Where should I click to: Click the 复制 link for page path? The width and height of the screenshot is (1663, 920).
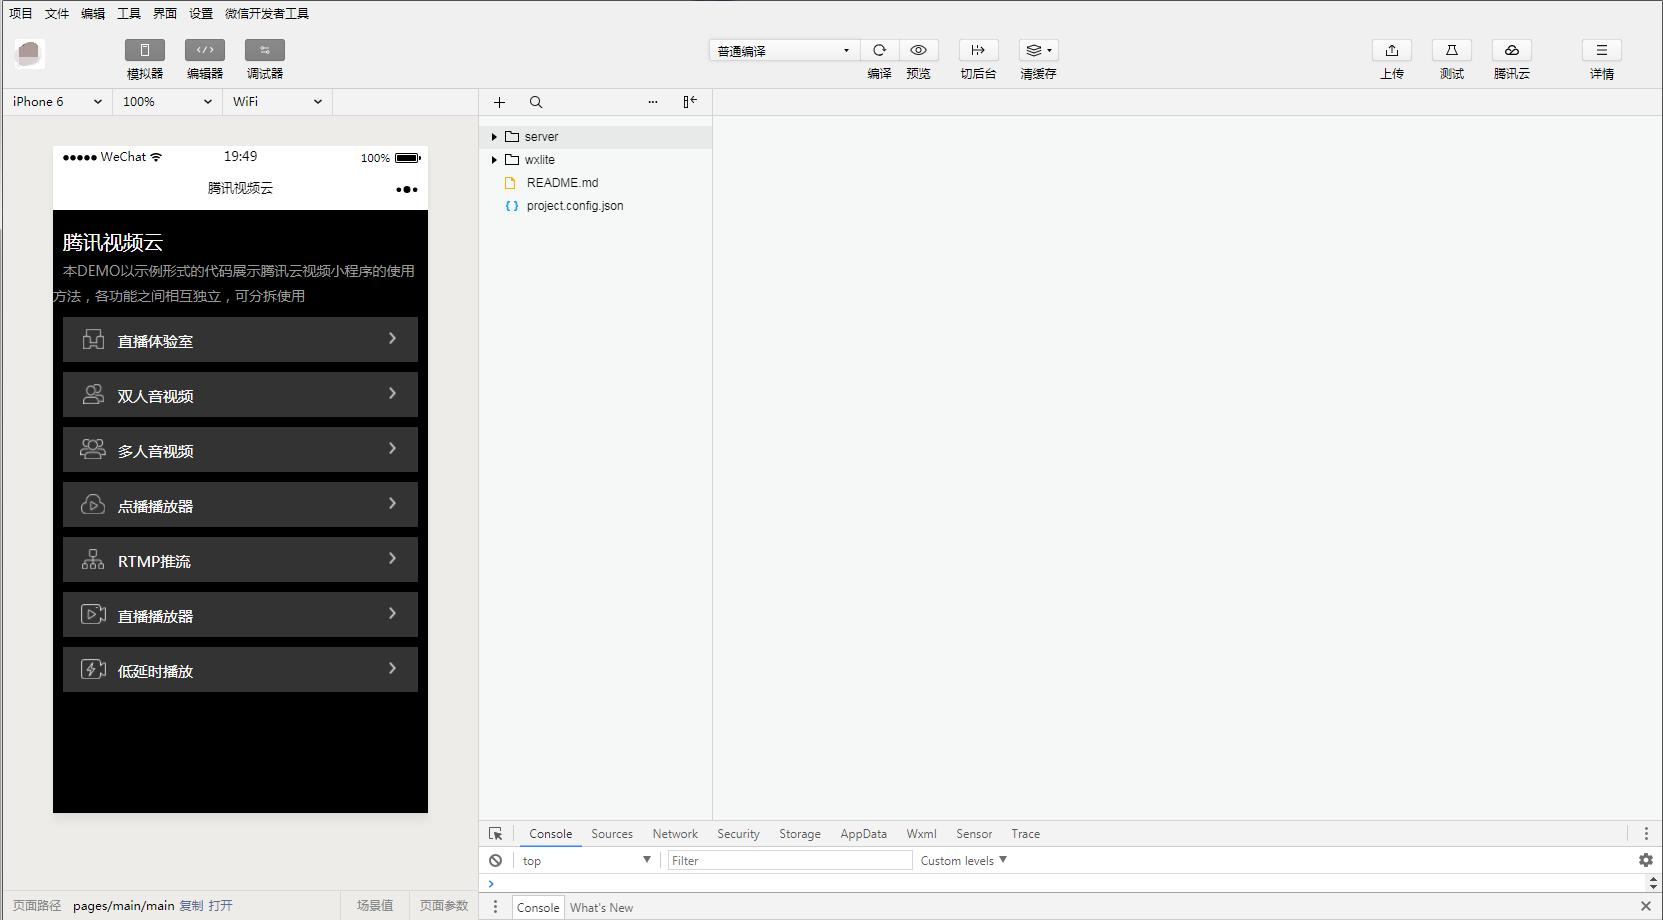tap(191, 906)
